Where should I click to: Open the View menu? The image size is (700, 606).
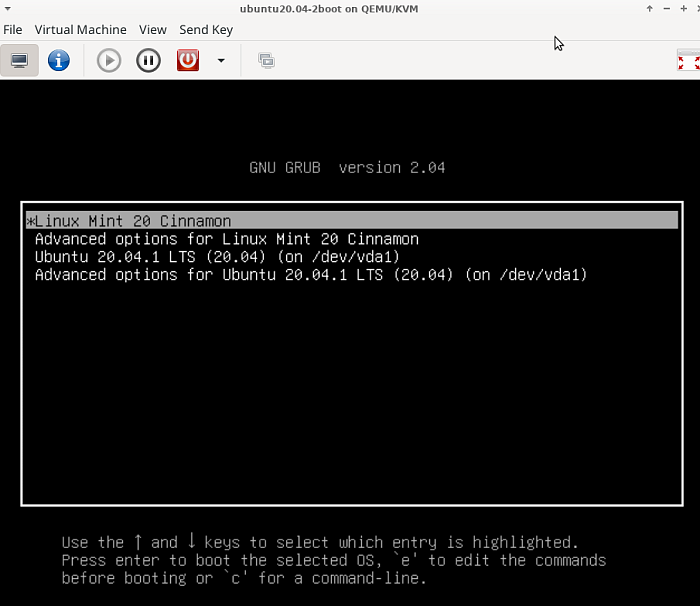point(153,29)
